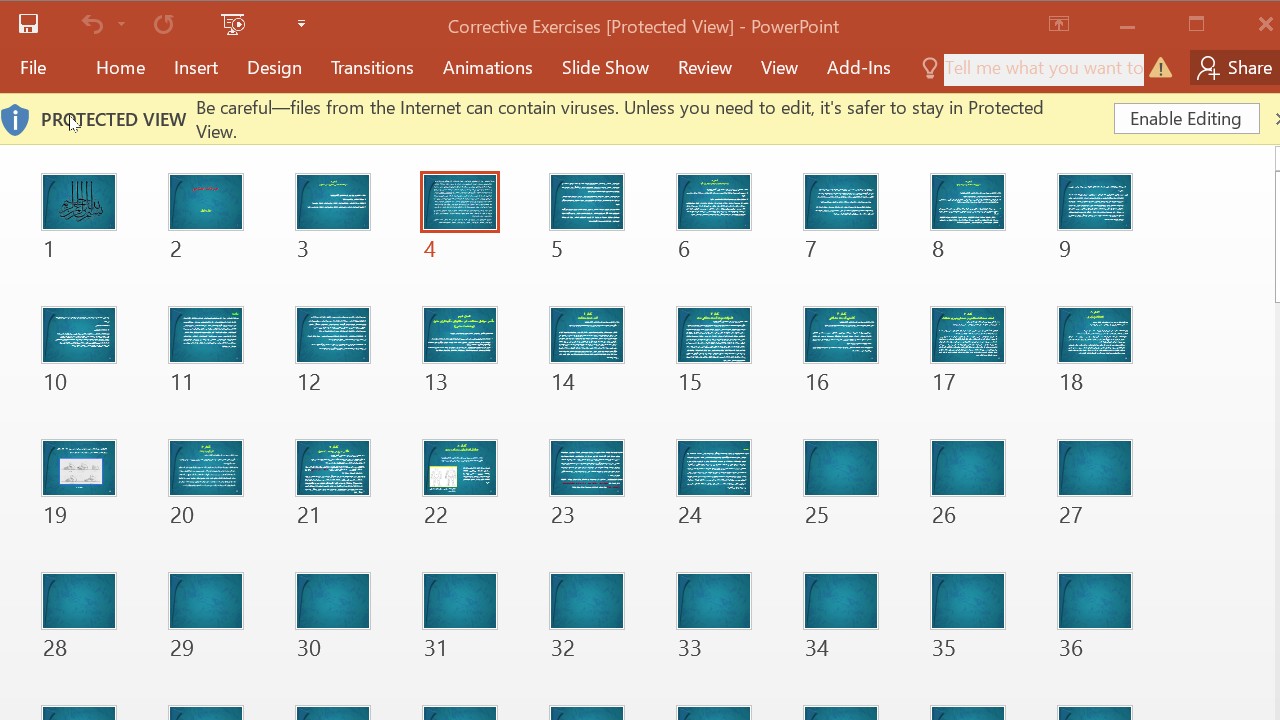Image resolution: width=1280 pixels, height=720 pixels.
Task: Select slide 24 thumbnail
Action: (x=714, y=468)
